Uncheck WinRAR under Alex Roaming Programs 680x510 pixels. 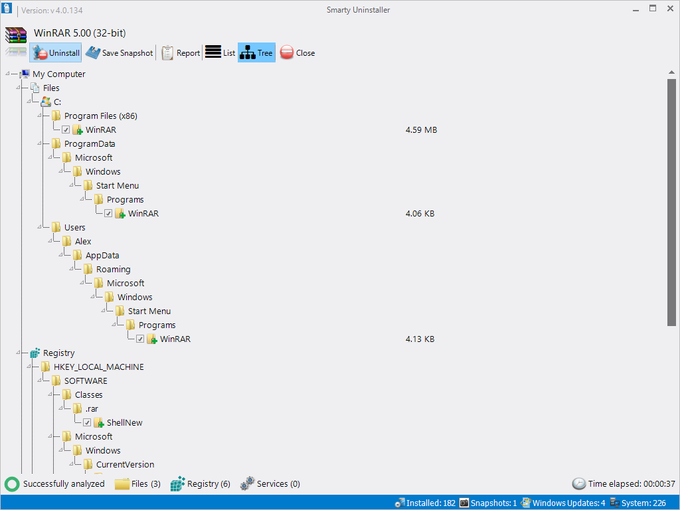(x=140, y=339)
